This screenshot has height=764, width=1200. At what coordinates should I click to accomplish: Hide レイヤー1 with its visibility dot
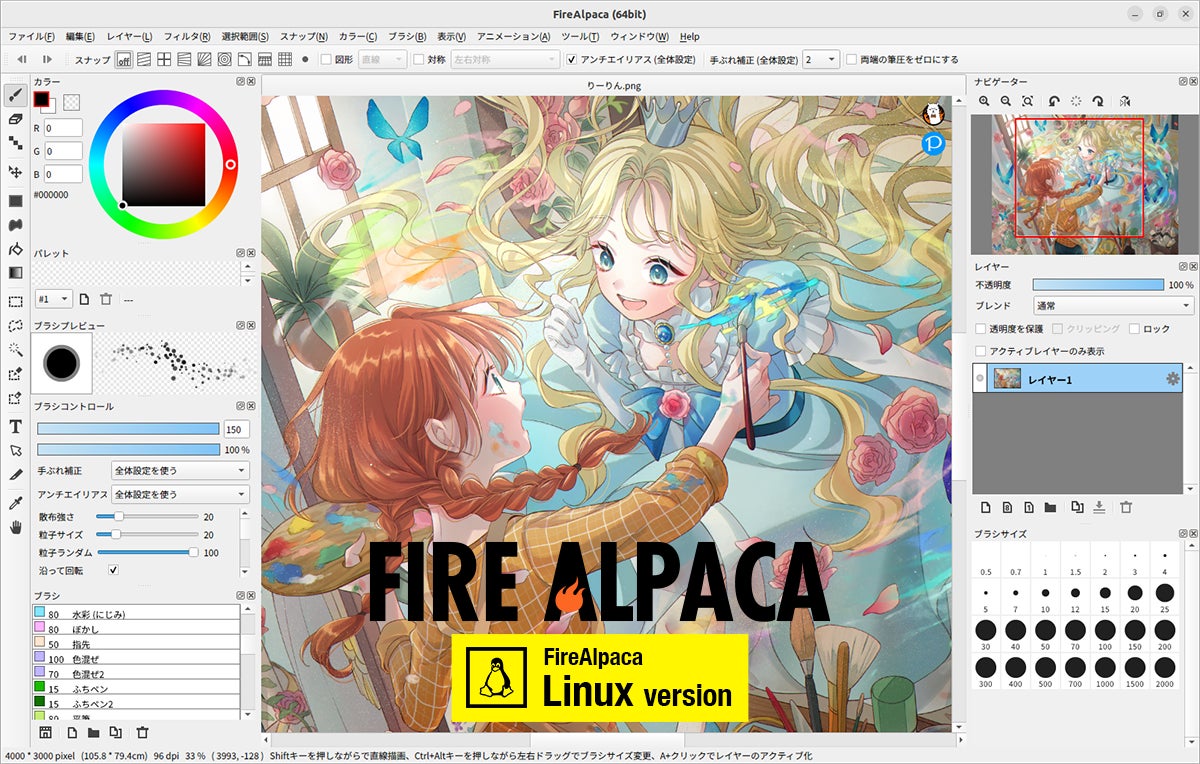(x=981, y=379)
